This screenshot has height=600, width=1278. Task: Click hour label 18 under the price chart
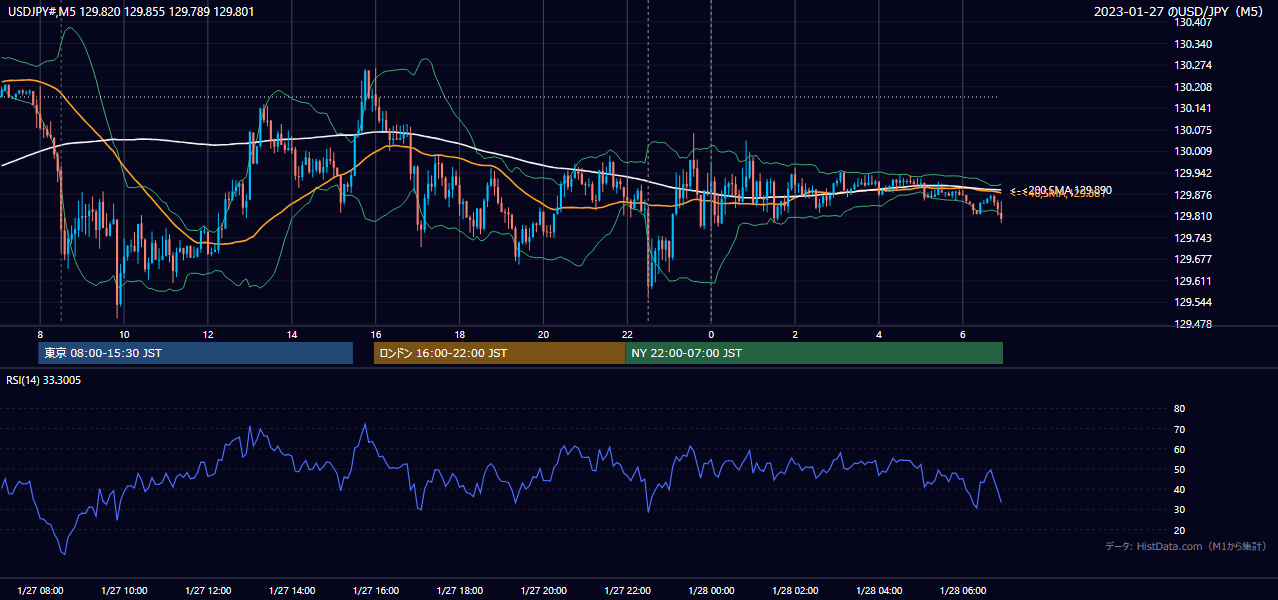pyautogui.click(x=460, y=334)
